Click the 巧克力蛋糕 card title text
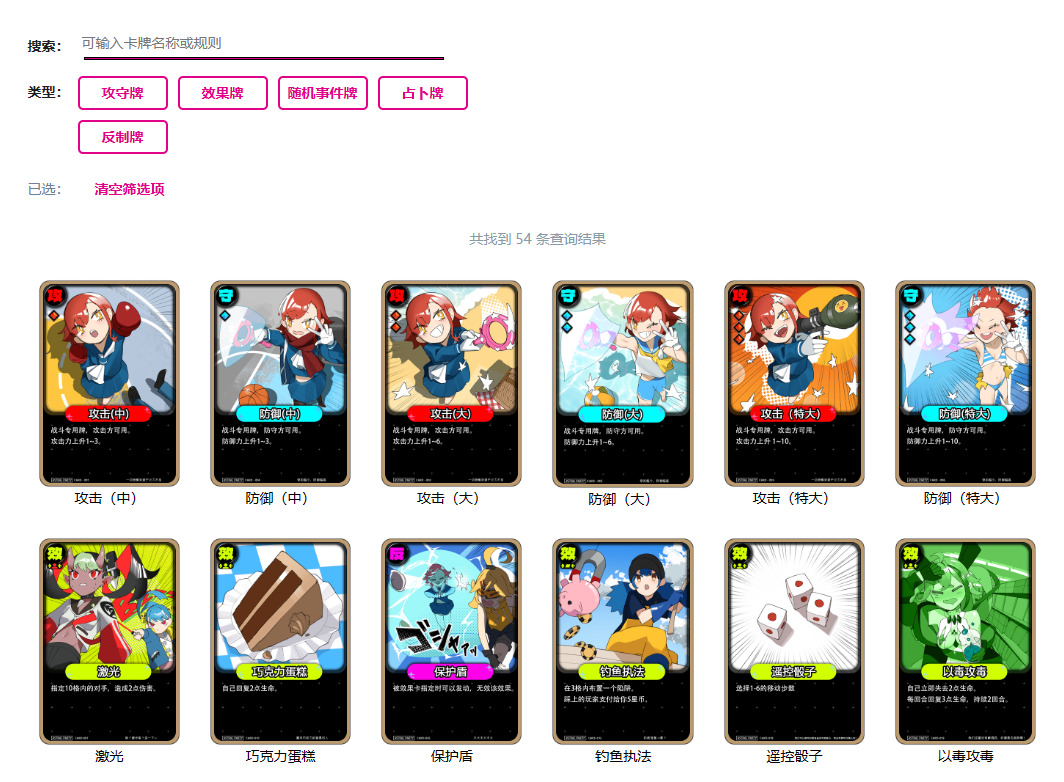The width and height of the screenshot is (1064, 782). 280,756
